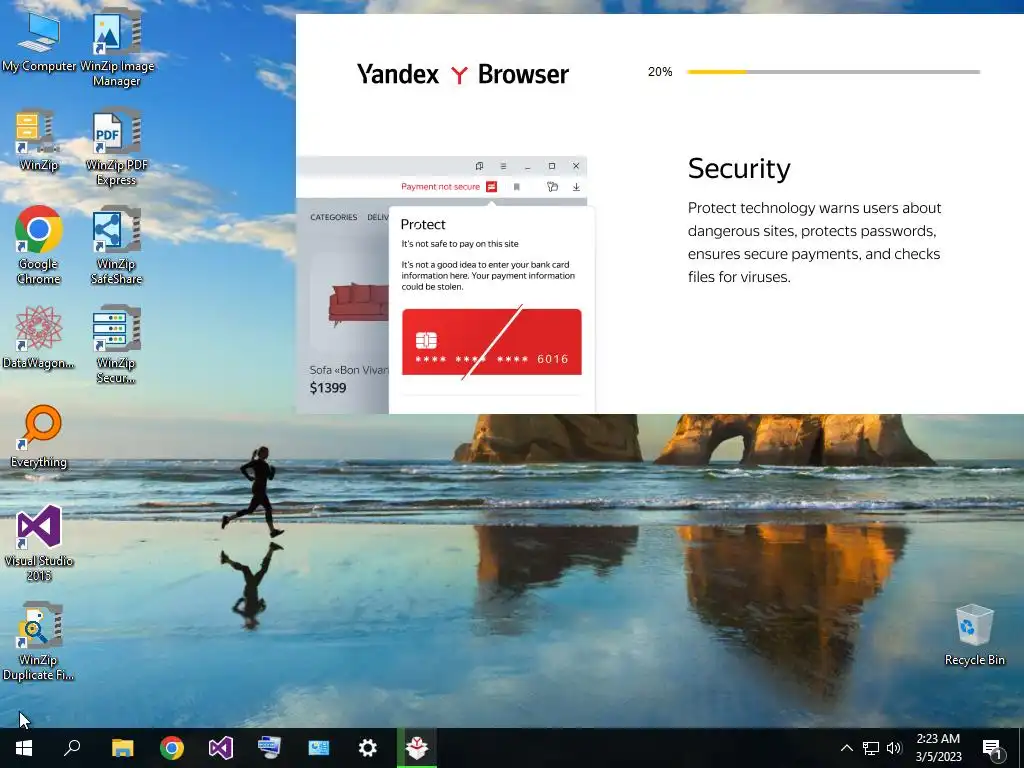Select the Everything search shortcut
The image size is (1024, 768).
[x=39, y=436]
